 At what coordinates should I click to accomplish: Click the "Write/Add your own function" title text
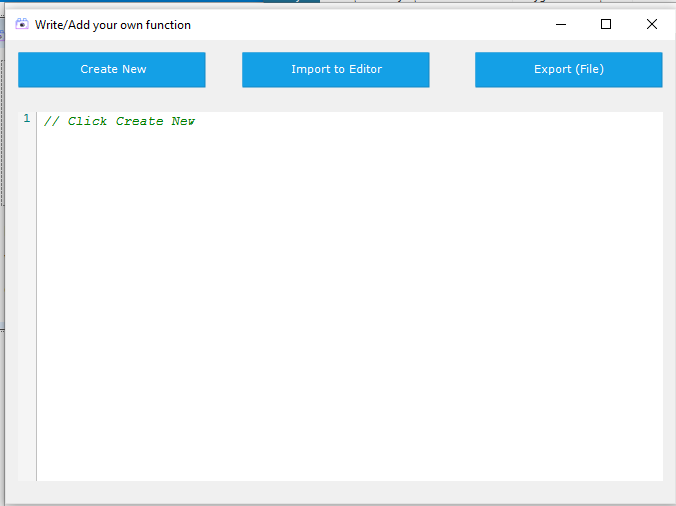113,24
